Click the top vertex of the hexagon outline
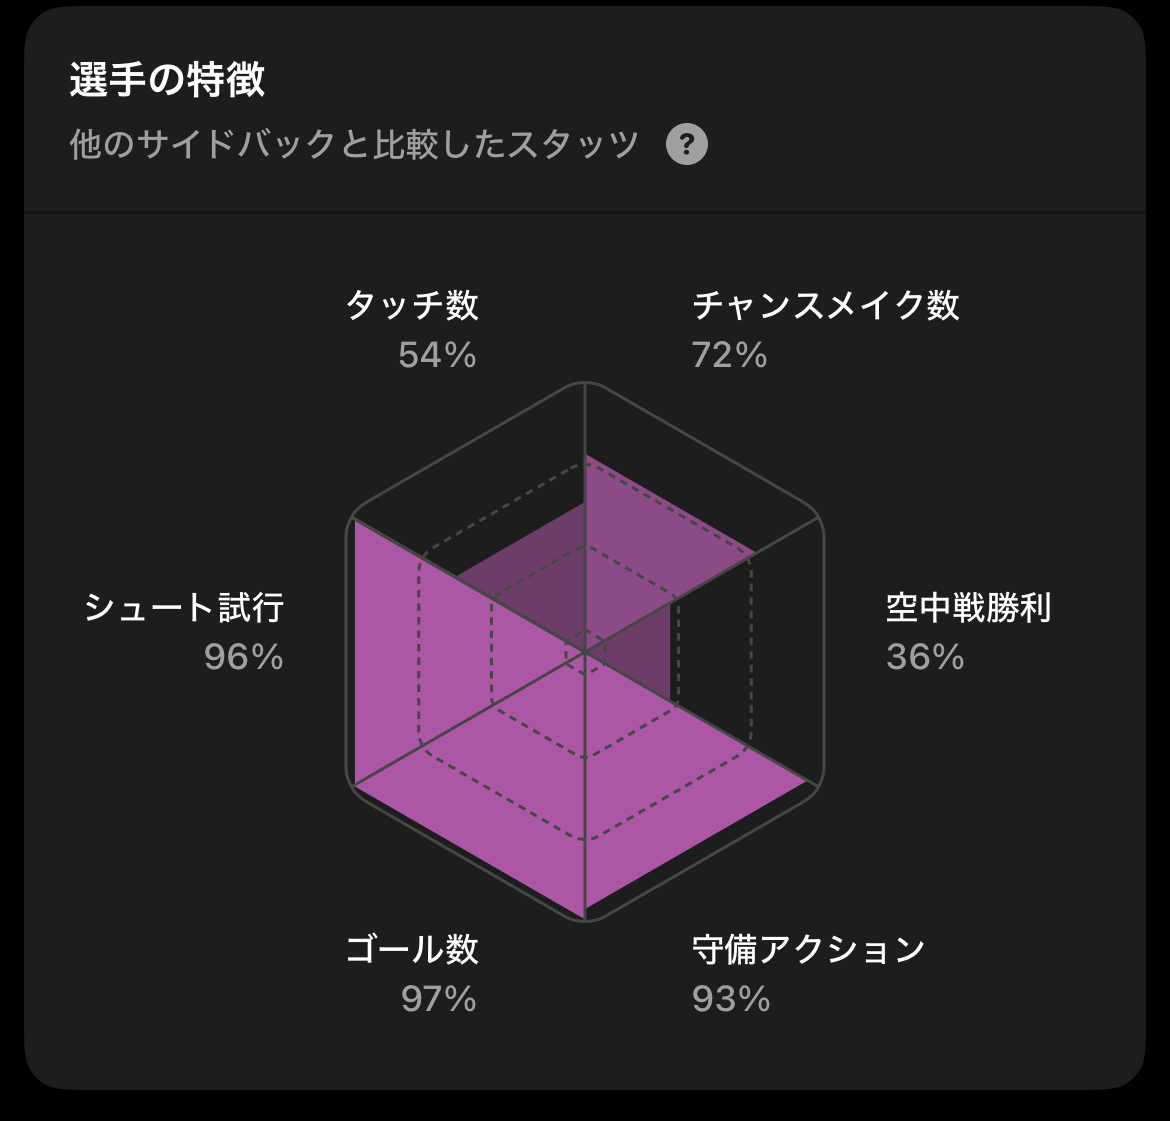This screenshot has height=1121, width=1170. click(x=585, y=382)
